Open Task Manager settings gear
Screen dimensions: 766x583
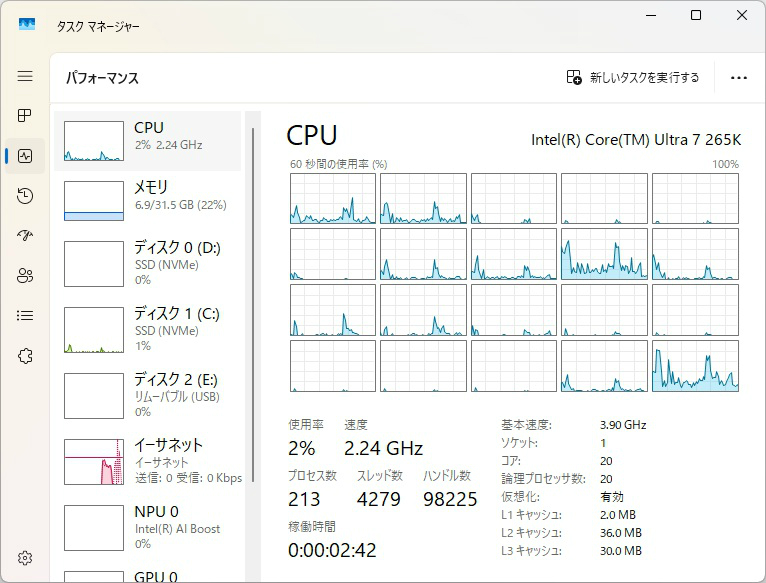(x=25, y=558)
